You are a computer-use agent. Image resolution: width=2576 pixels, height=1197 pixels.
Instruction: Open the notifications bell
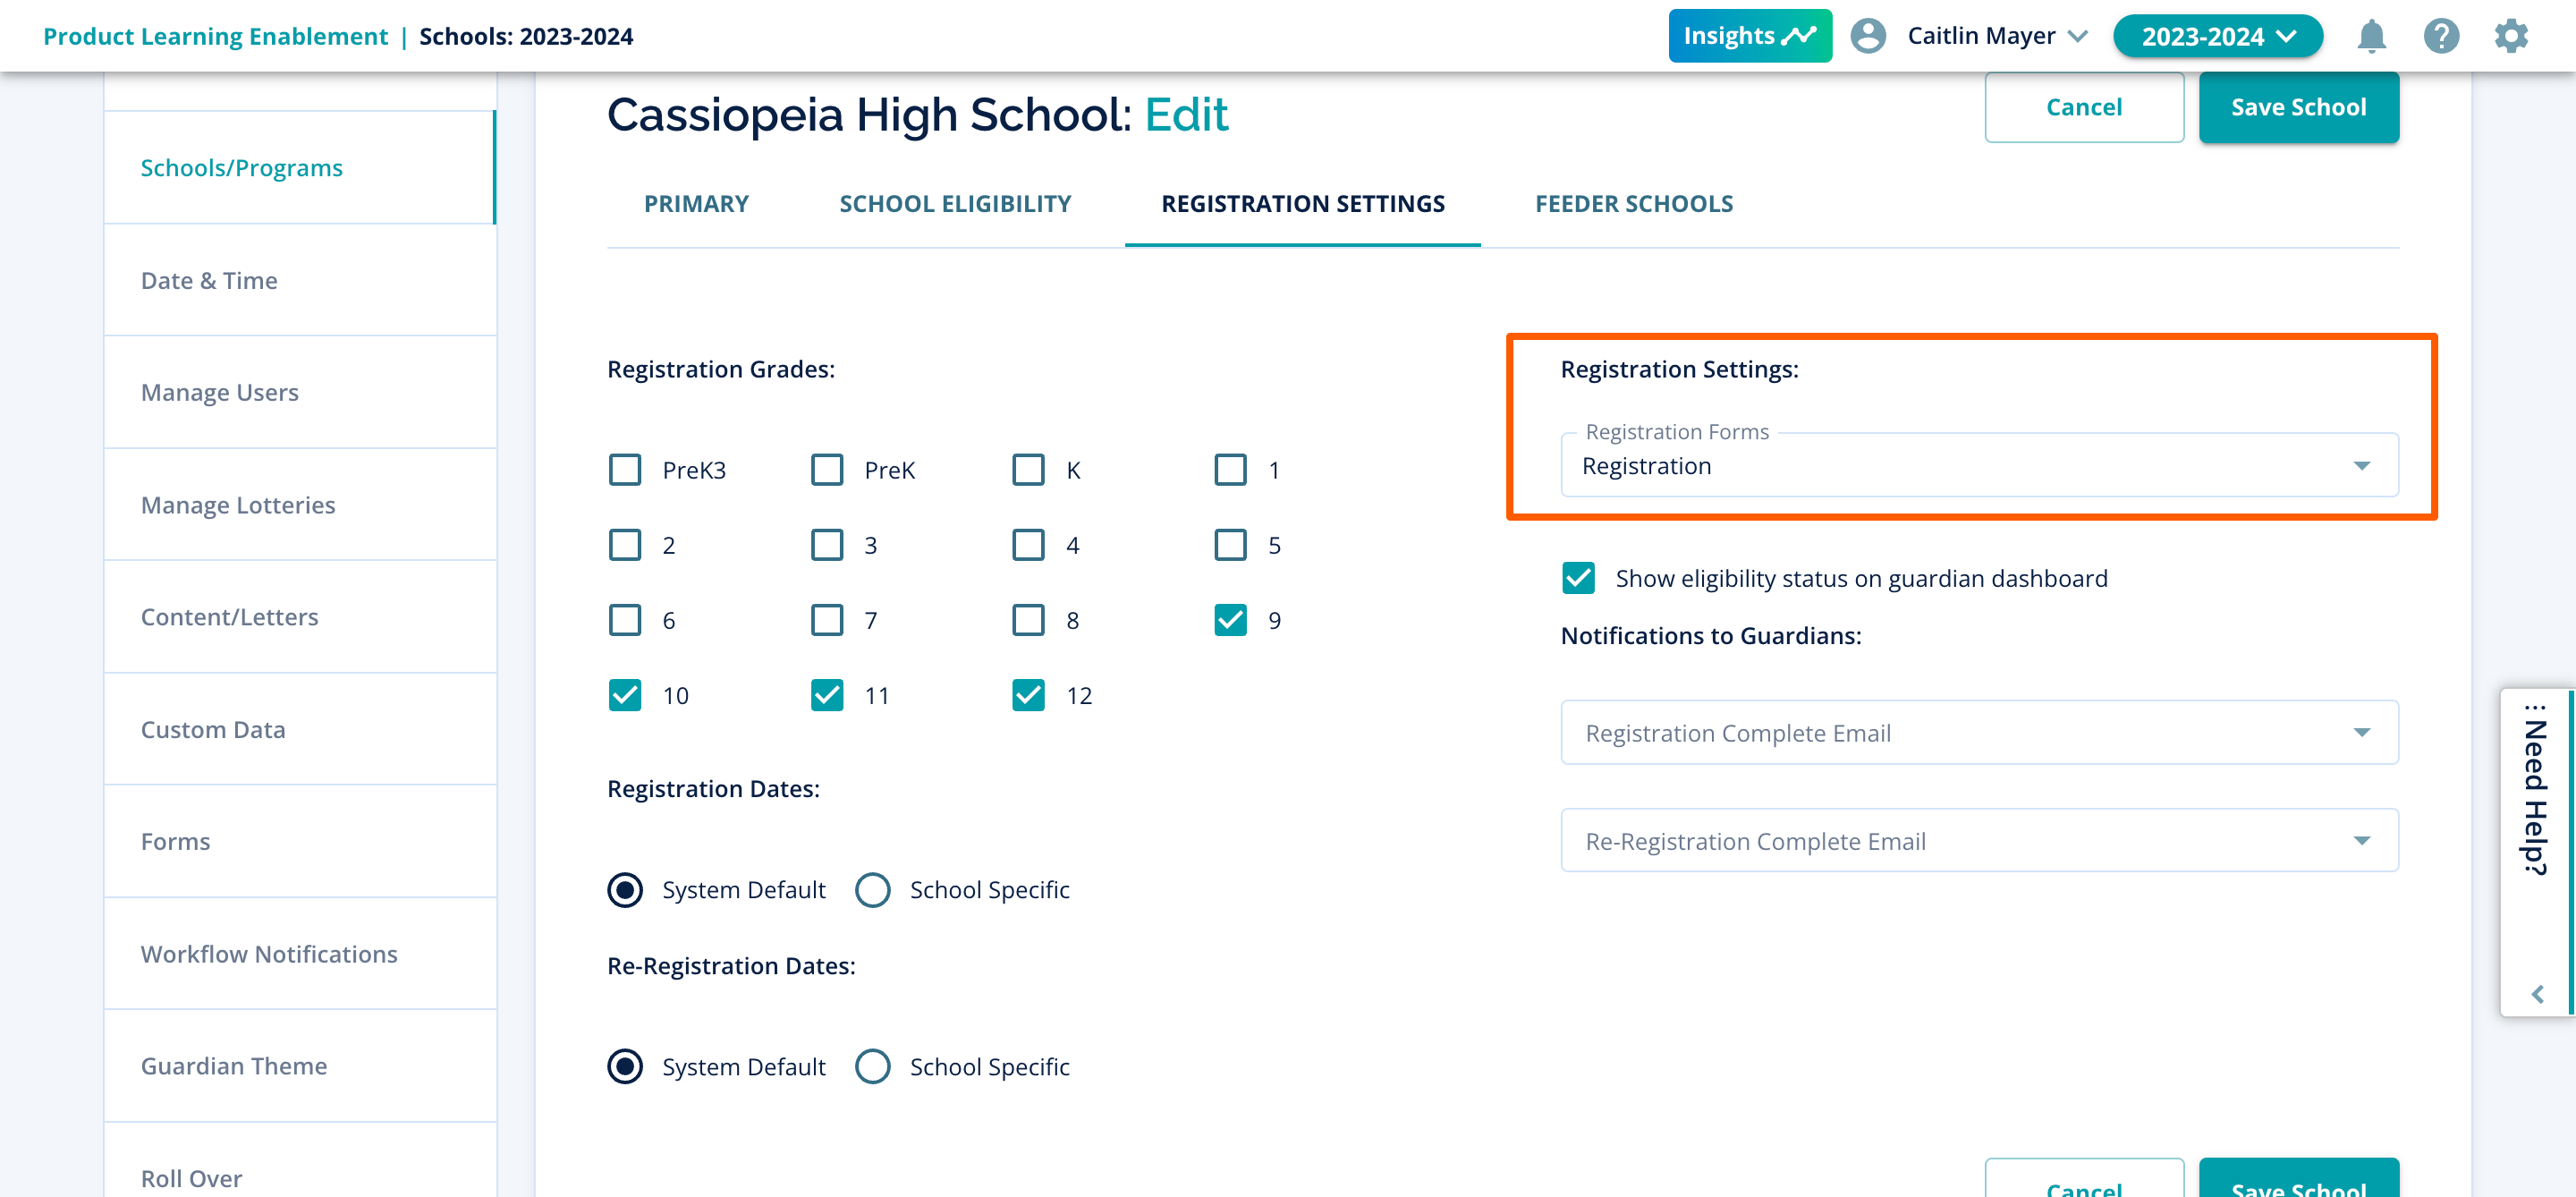(x=2371, y=36)
